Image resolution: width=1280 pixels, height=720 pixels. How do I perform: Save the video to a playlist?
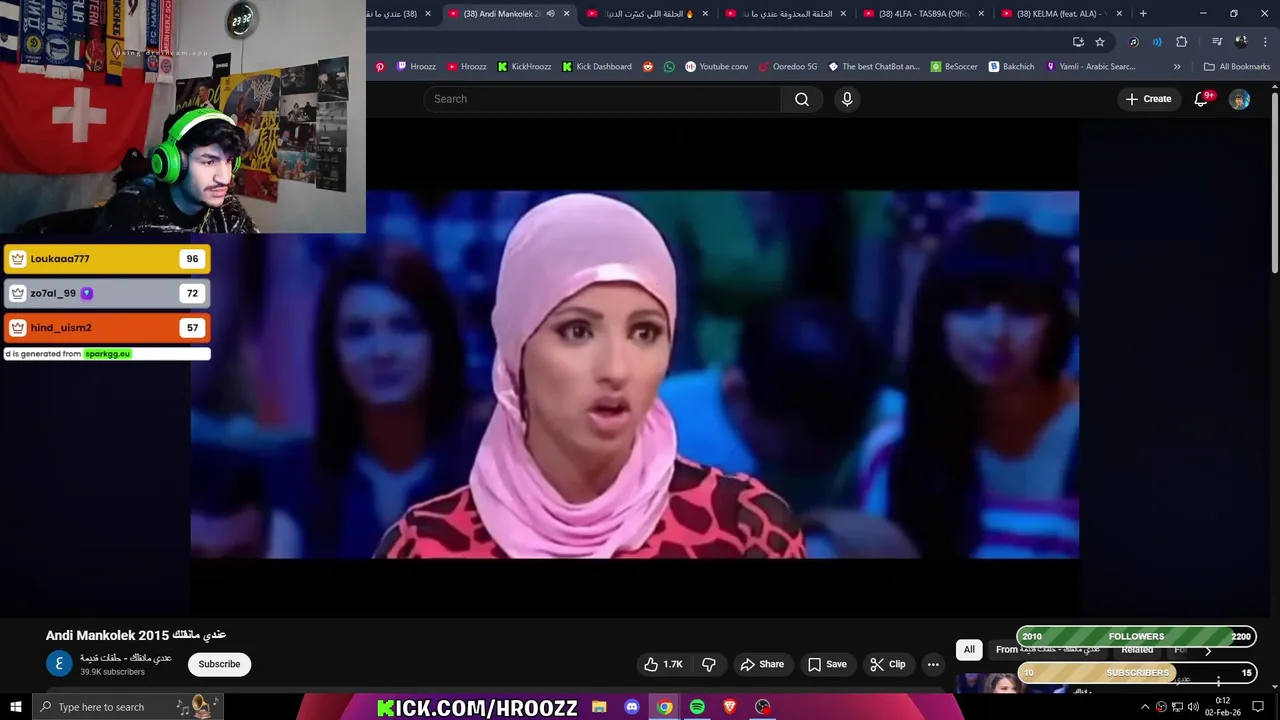827,664
